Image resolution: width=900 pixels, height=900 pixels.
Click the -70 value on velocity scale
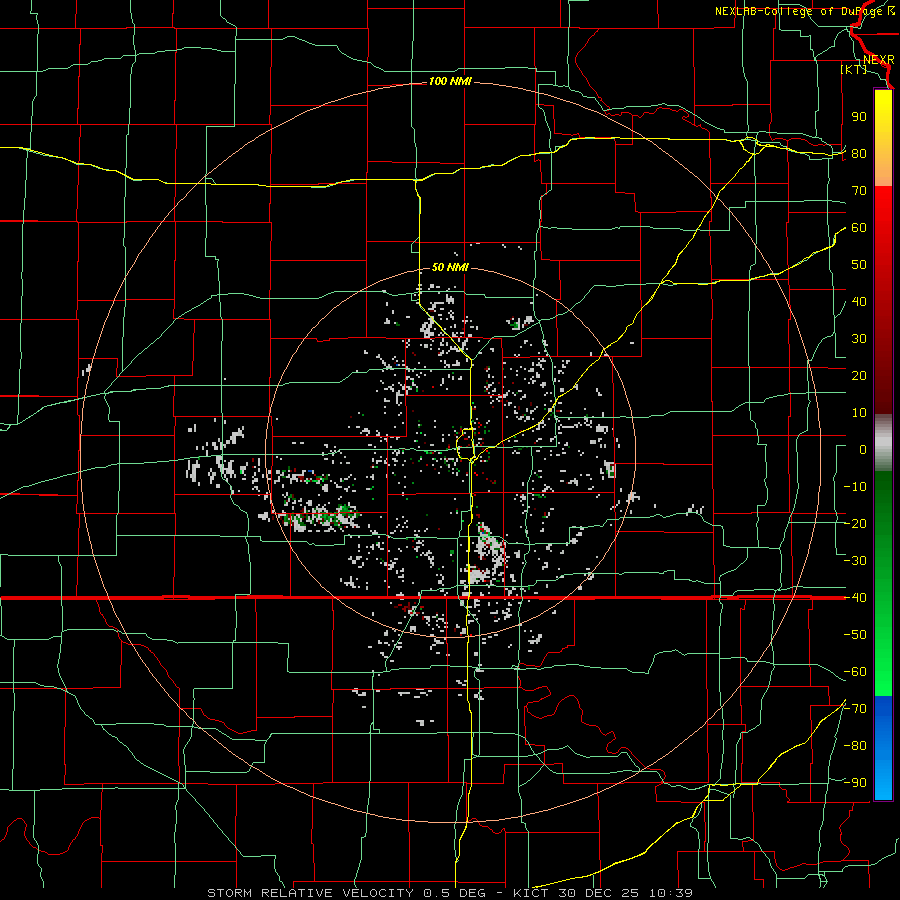pyautogui.click(x=855, y=709)
